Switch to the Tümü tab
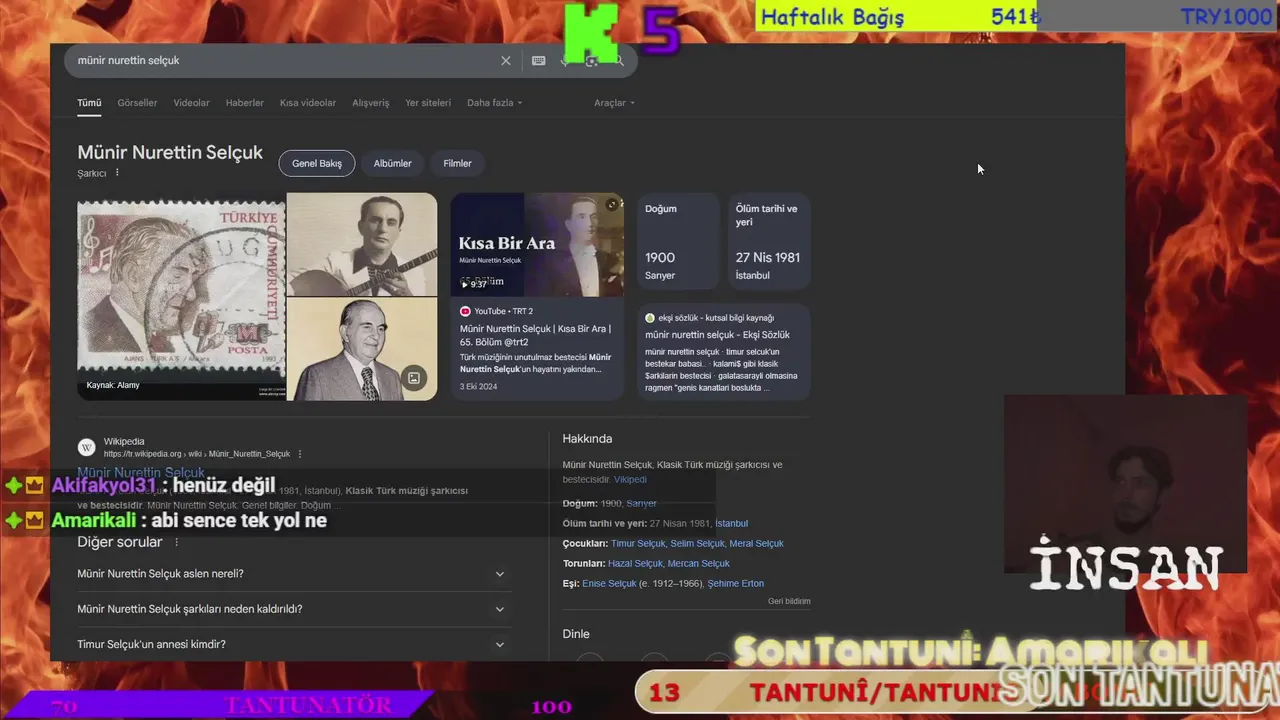The width and height of the screenshot is (1280, 720). tap(89, 103)
